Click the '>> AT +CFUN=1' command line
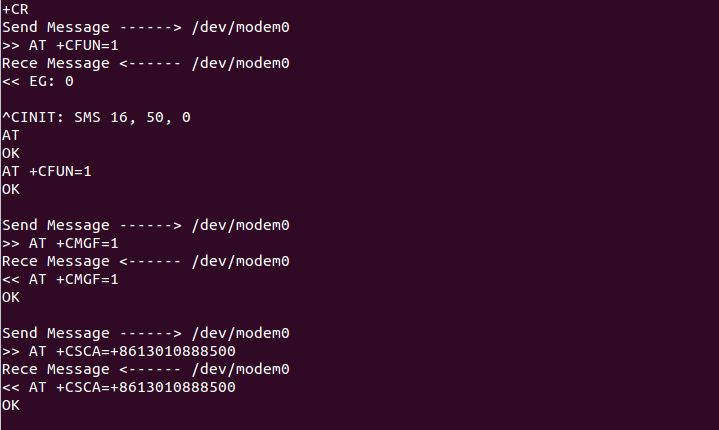719x430 pixels. tap(60, 45)
